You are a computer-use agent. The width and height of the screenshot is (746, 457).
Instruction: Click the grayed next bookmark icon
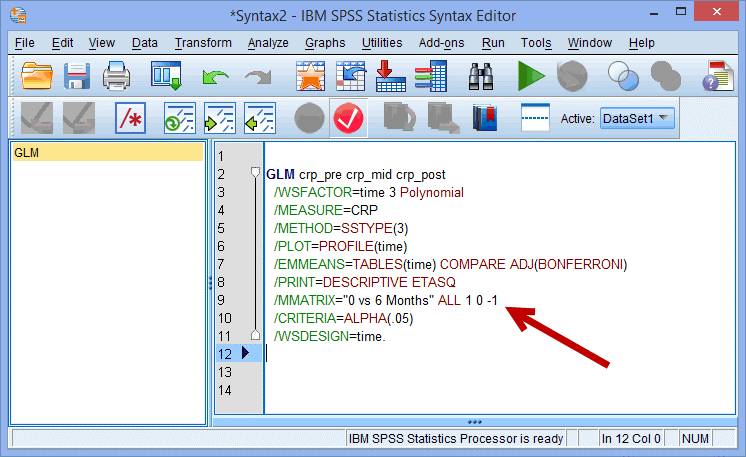(x=443, y=118)
